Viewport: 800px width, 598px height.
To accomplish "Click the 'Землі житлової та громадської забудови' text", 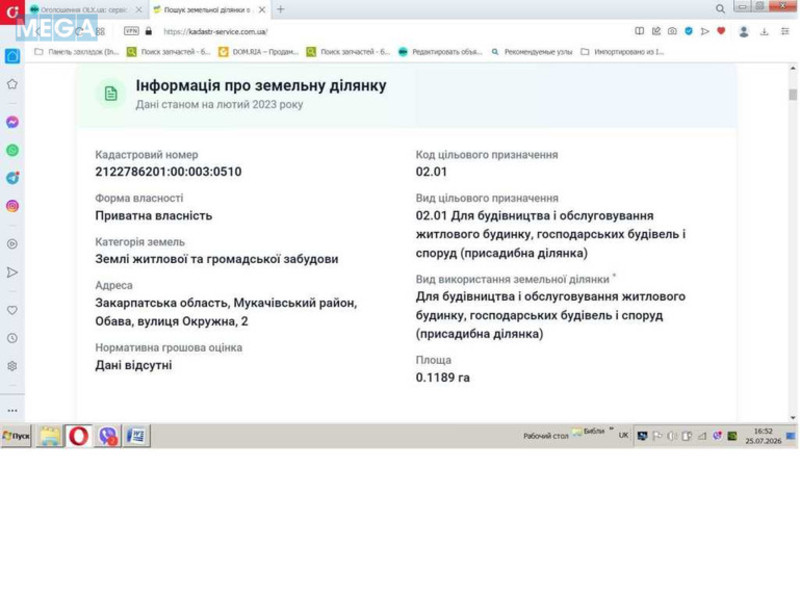I will [x=217, y=259].
